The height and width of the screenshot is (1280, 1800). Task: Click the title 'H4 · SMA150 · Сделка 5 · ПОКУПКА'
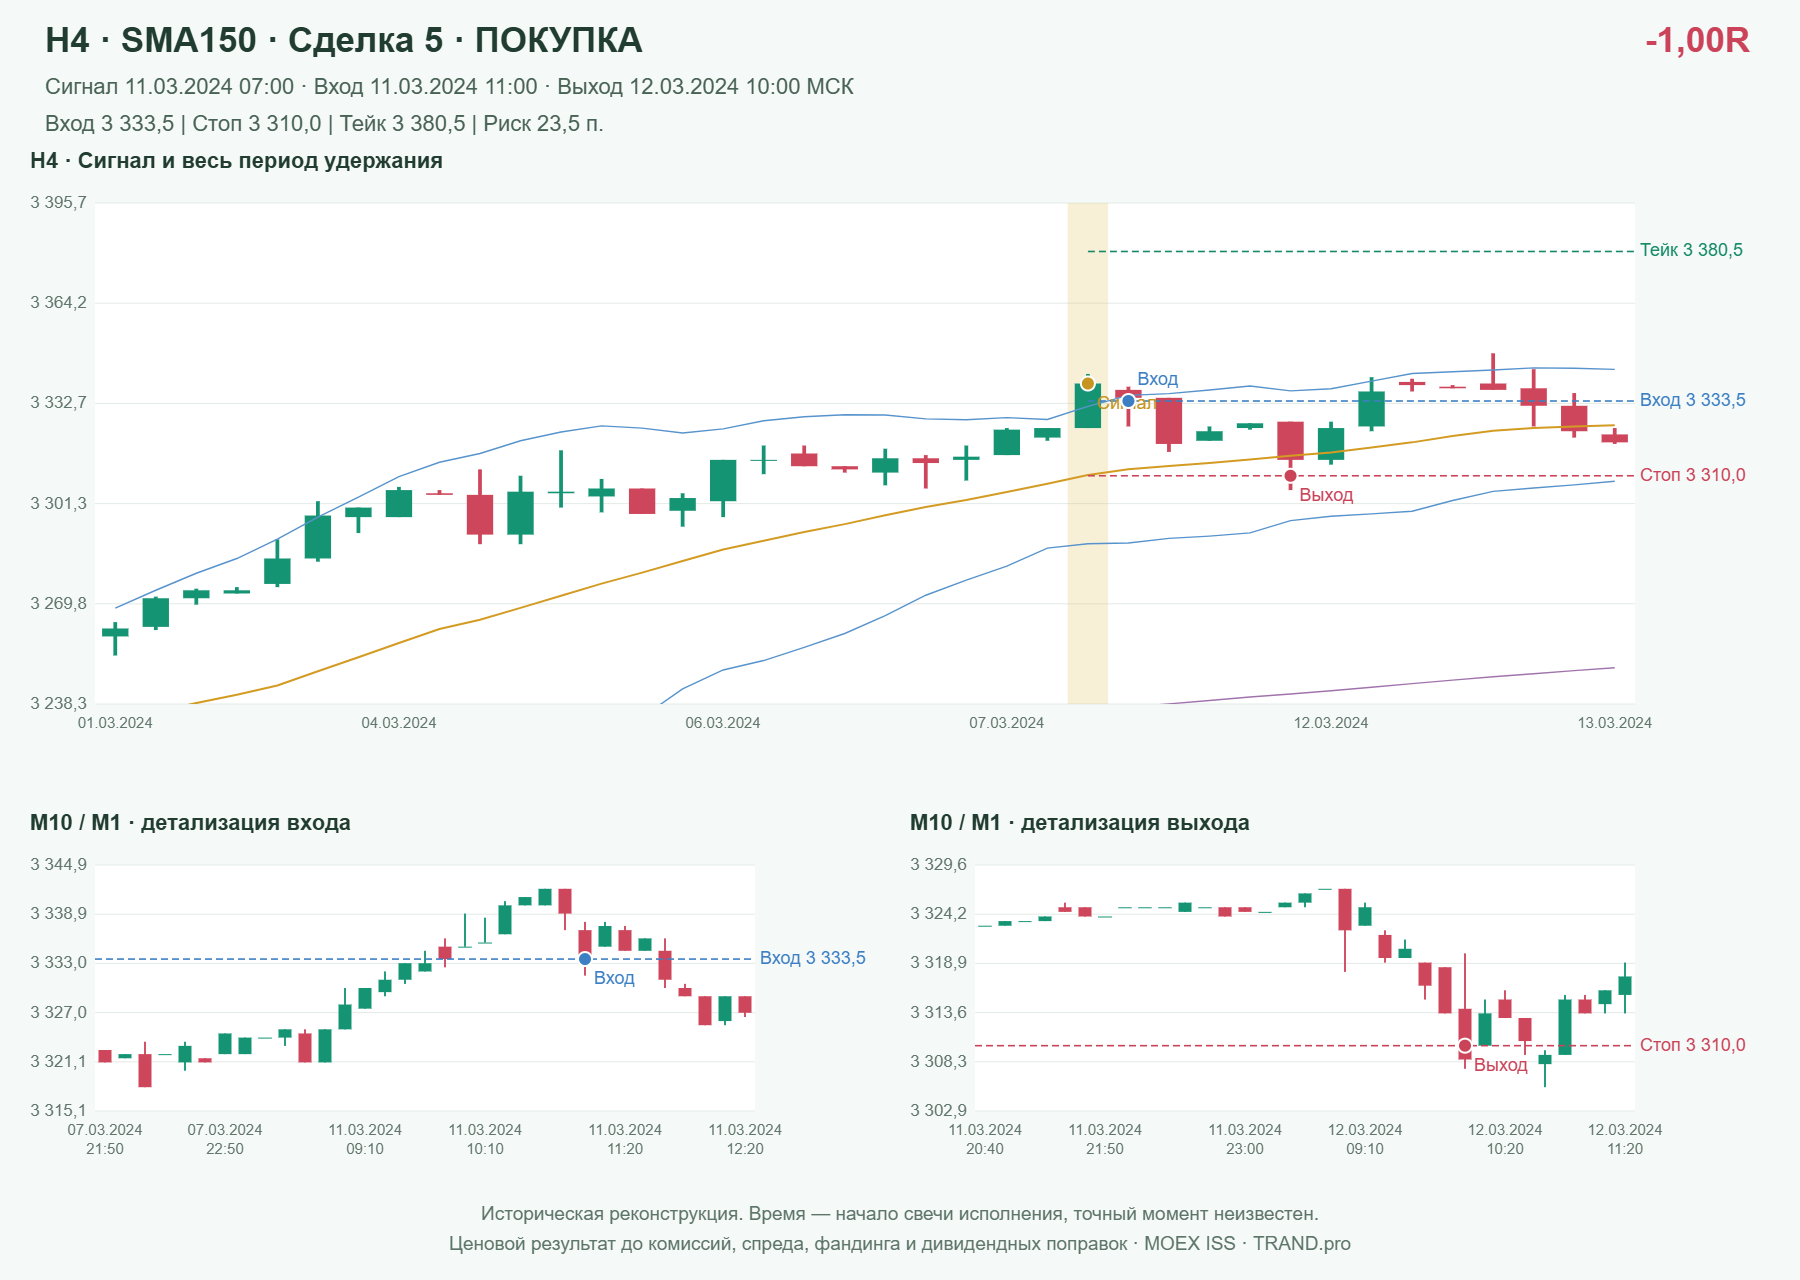344,40
